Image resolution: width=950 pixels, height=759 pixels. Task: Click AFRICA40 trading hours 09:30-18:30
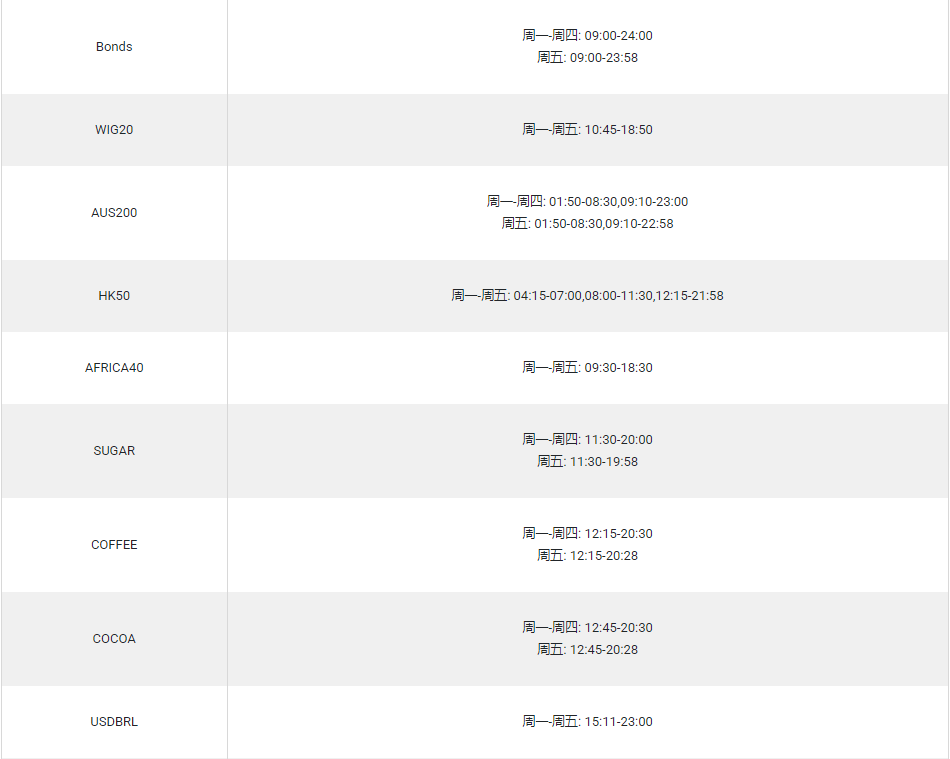pos(587,368)
